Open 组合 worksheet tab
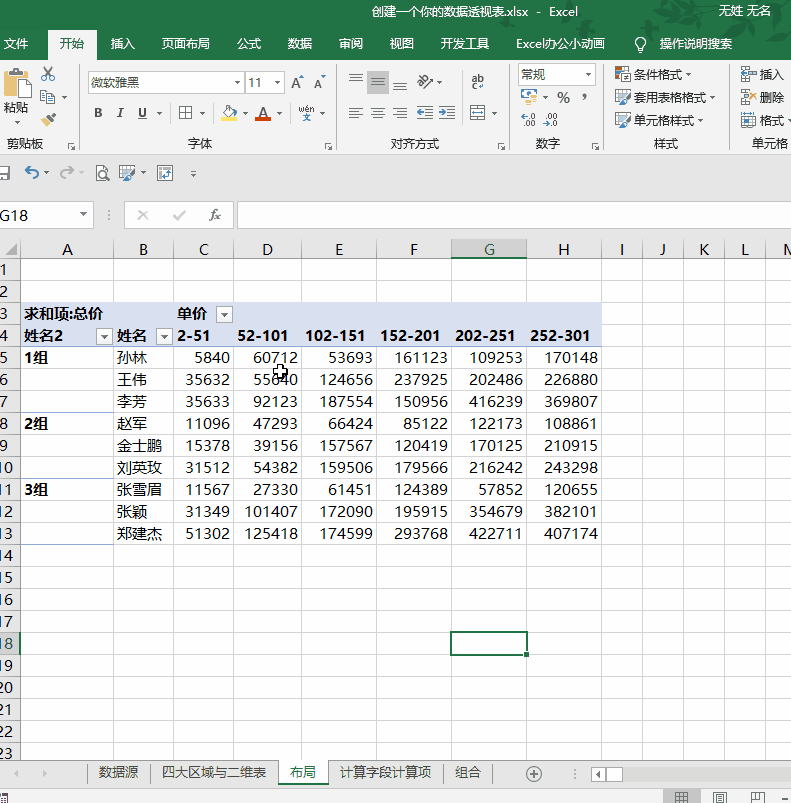This screenshot has height=803, width=791. (468, 772)
